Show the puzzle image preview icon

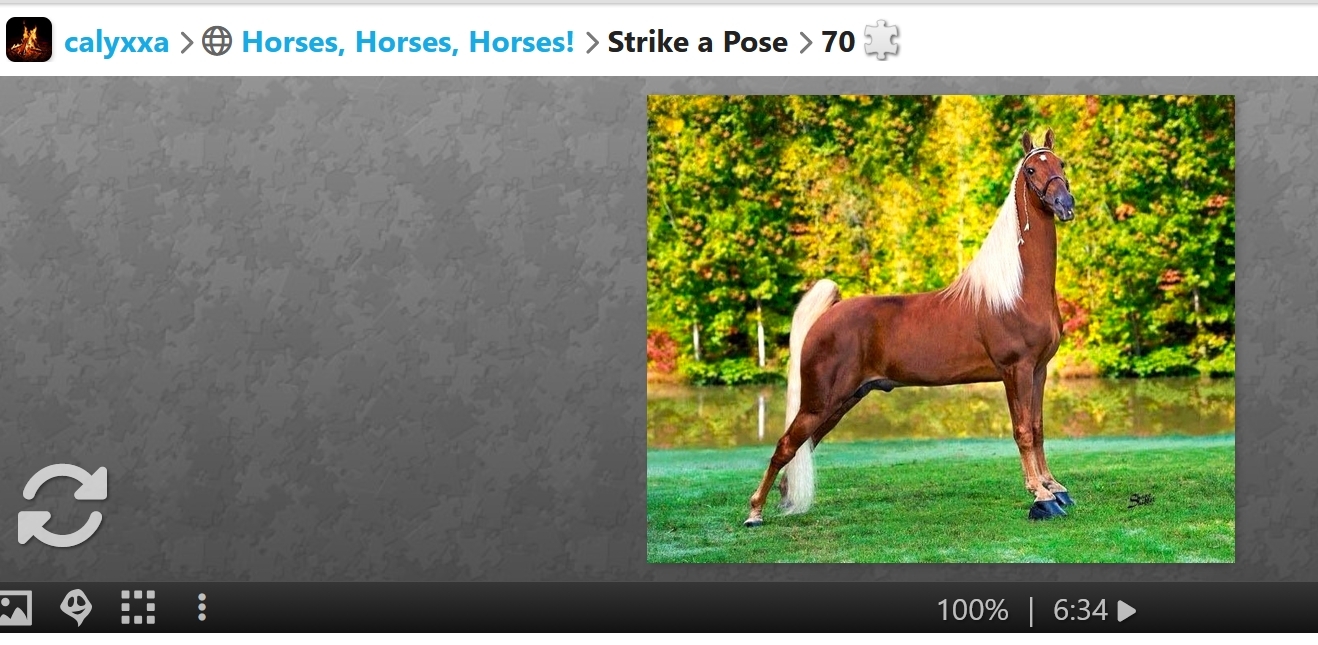[15, 608]
